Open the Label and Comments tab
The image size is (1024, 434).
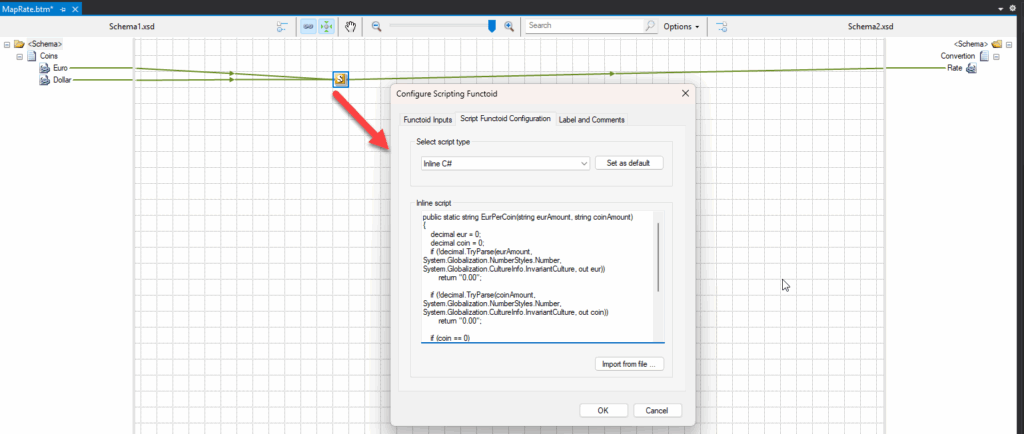point(592,119)
